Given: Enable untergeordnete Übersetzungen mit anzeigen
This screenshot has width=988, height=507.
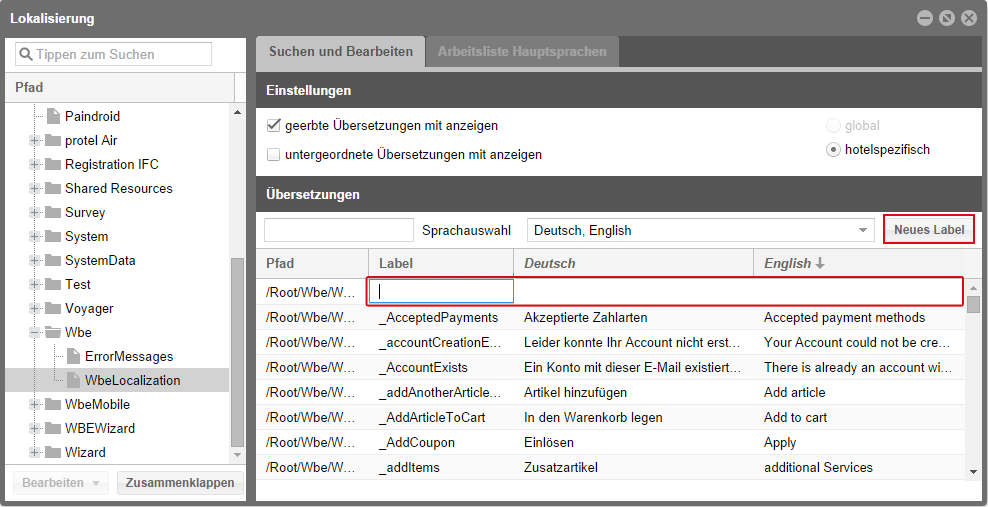Looking at the screenshot, I should tap(273, 155).
